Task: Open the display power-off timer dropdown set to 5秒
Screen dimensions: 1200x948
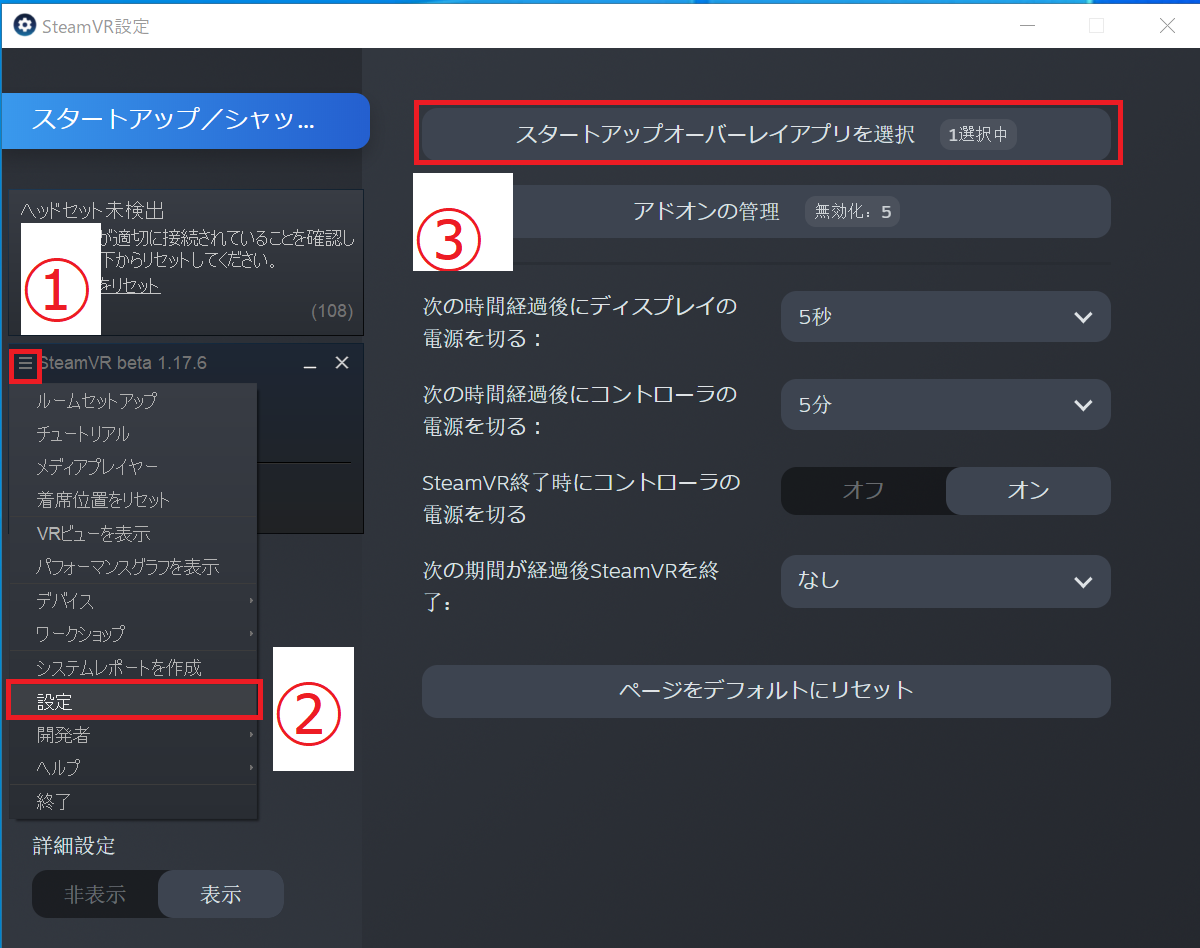Action: coord(944,316)
